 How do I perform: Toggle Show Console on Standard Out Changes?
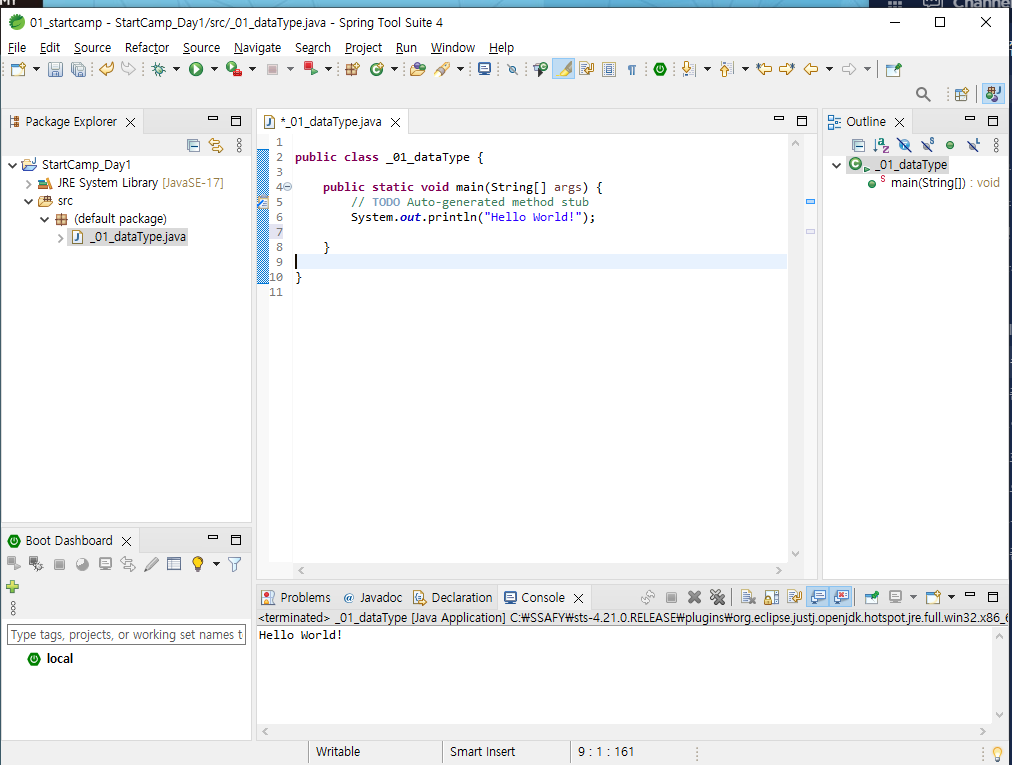coord(818,597)
